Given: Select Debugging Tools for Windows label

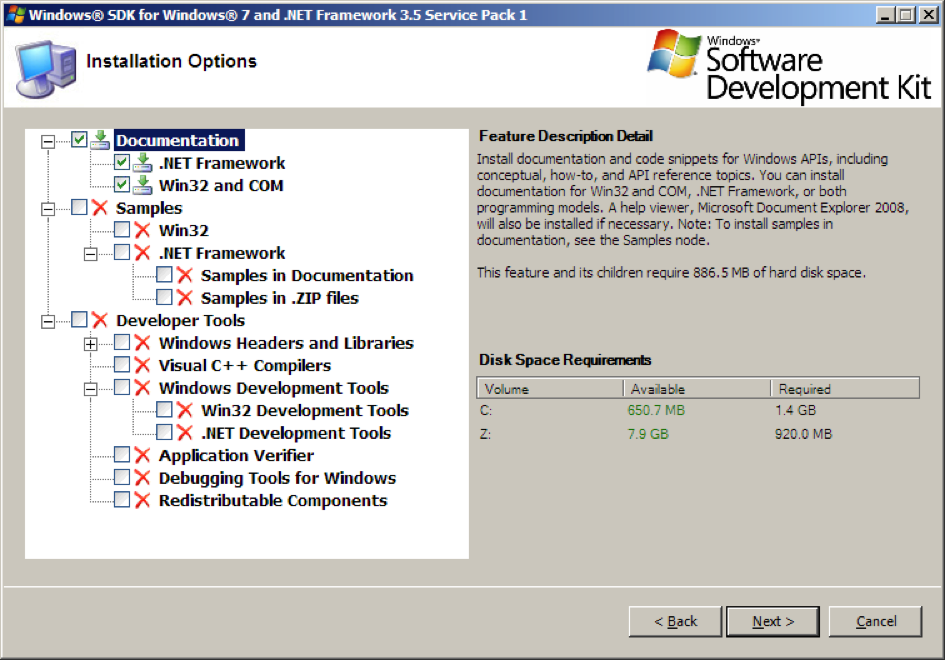Looking at the screenshot, I should (277, 478).
